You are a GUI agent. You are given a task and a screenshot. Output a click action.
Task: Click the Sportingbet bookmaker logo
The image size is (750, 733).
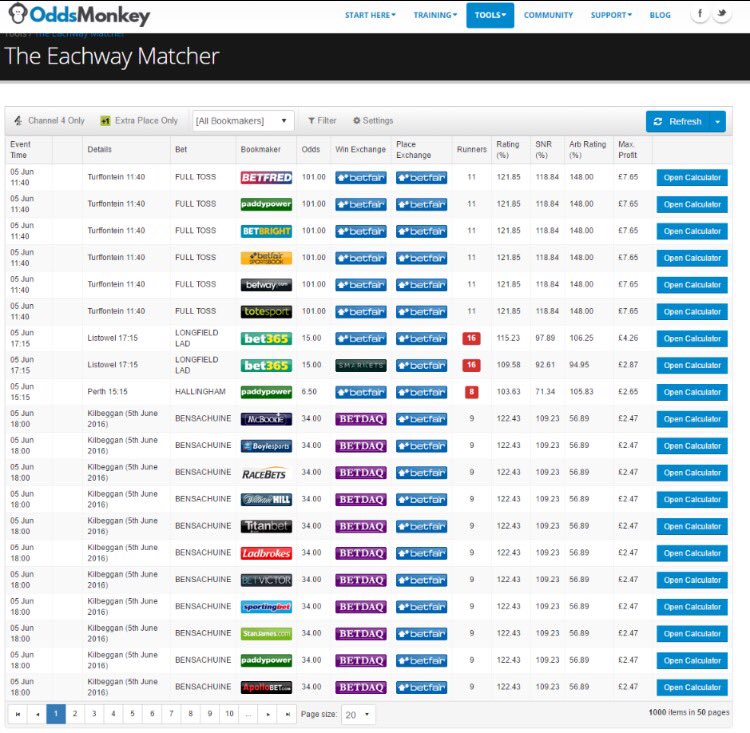pyautogui.click(x=266, y=607)
